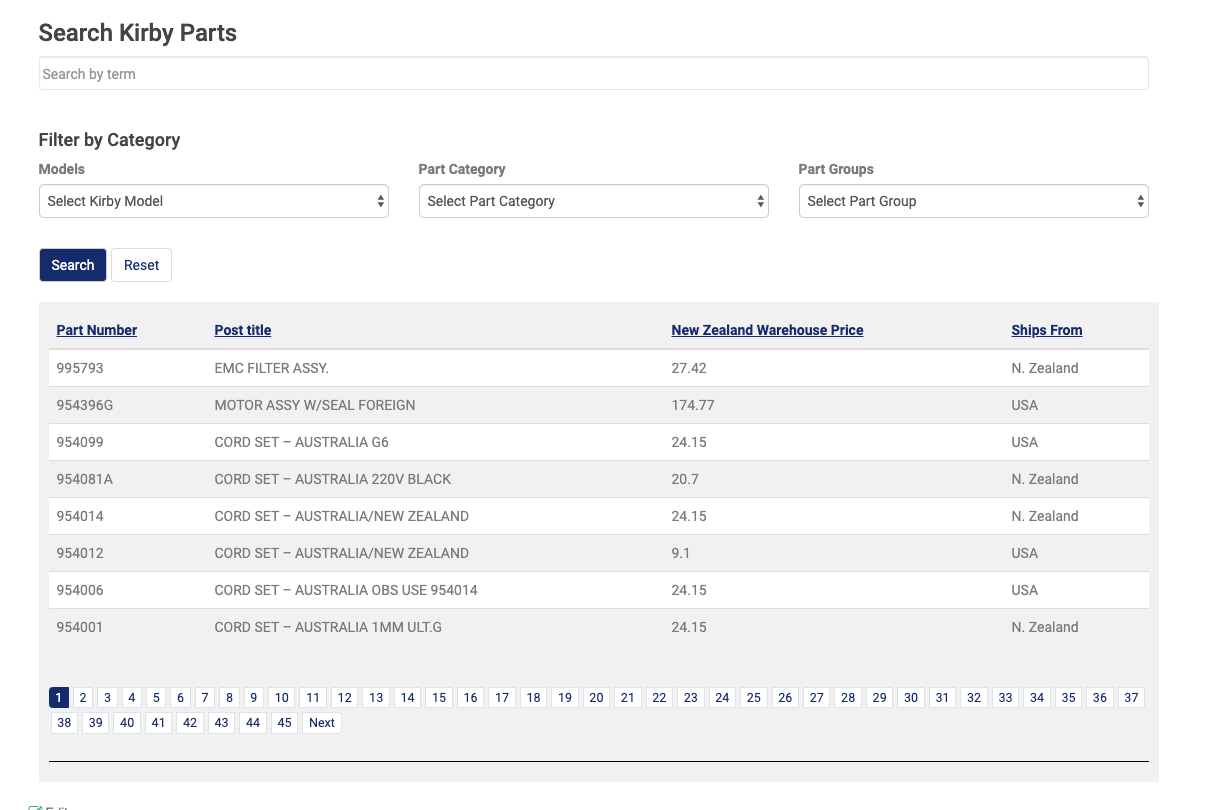Open the Select Kirby Model dropdown

pyautogui.click(x=213, y=201)
